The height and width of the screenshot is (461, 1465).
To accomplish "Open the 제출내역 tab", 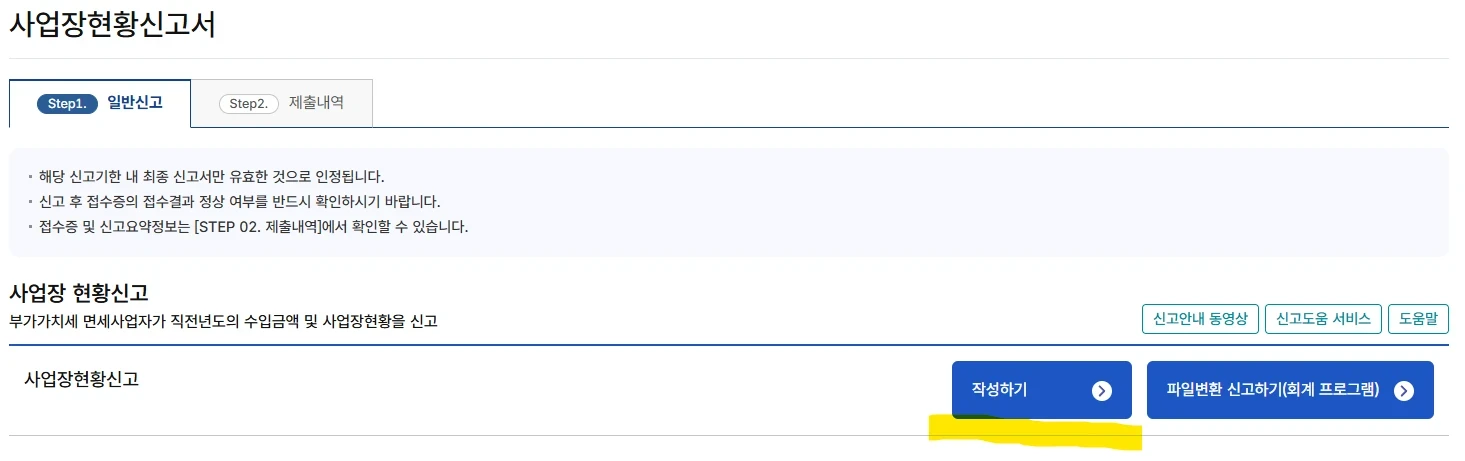I will (x=316, y=103).
